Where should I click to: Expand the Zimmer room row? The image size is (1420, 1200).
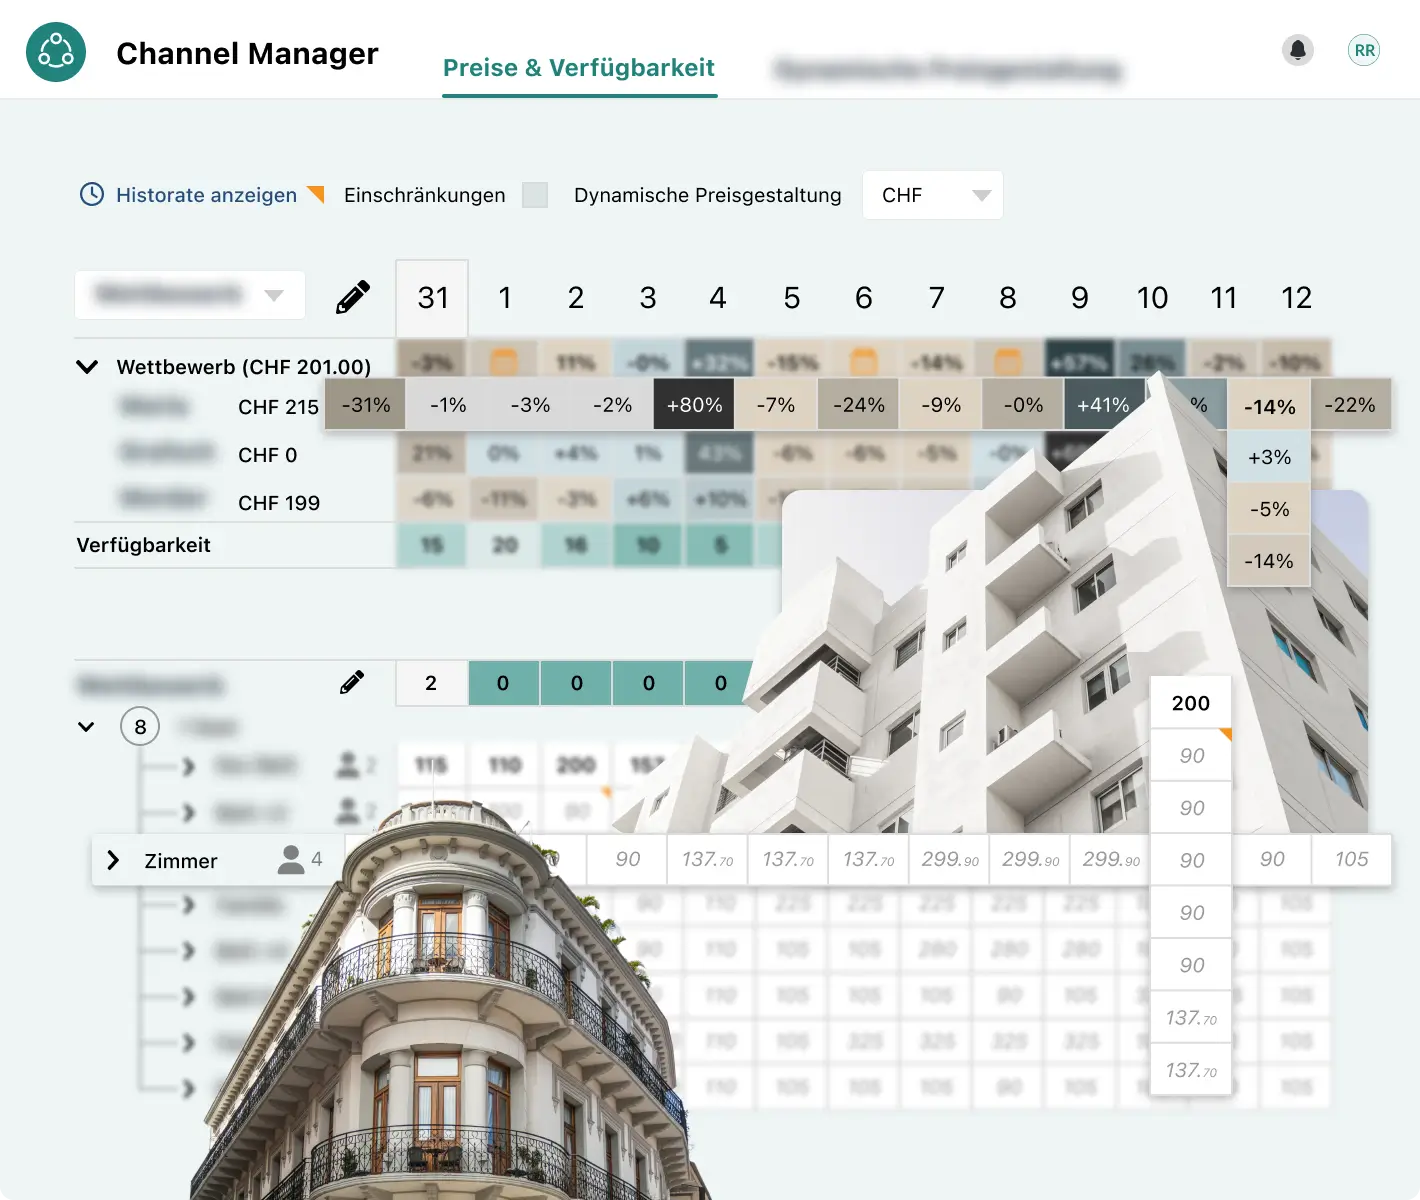[112, 860]
